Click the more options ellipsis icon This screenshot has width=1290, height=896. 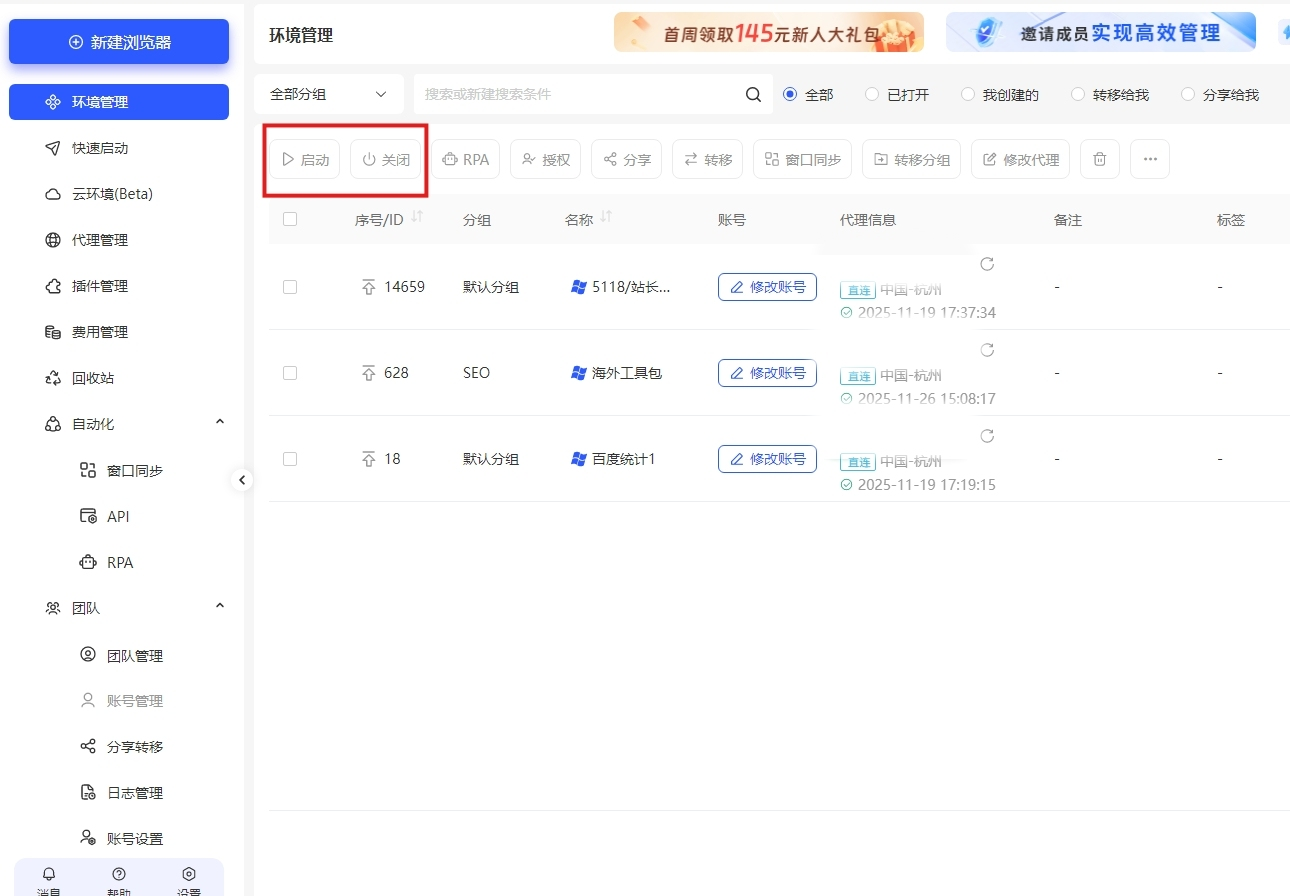pos(1150,158)
